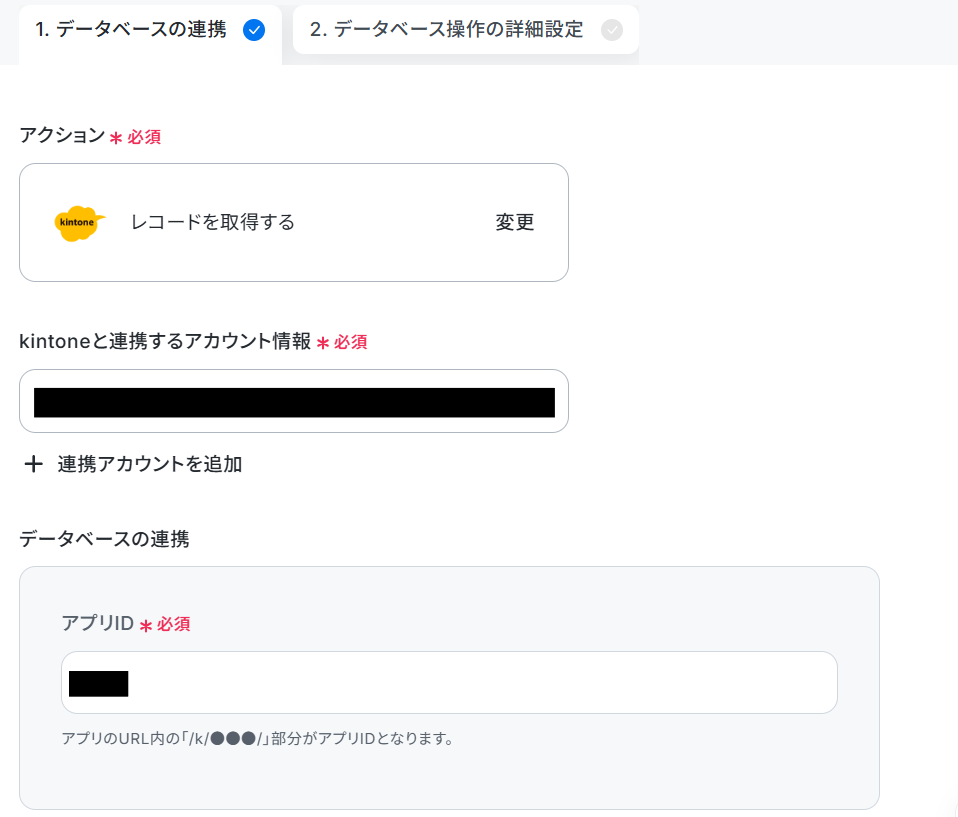Click the blue checkmark on tab 1
This screenshot has width=958, height=817.
click(254, 30)
